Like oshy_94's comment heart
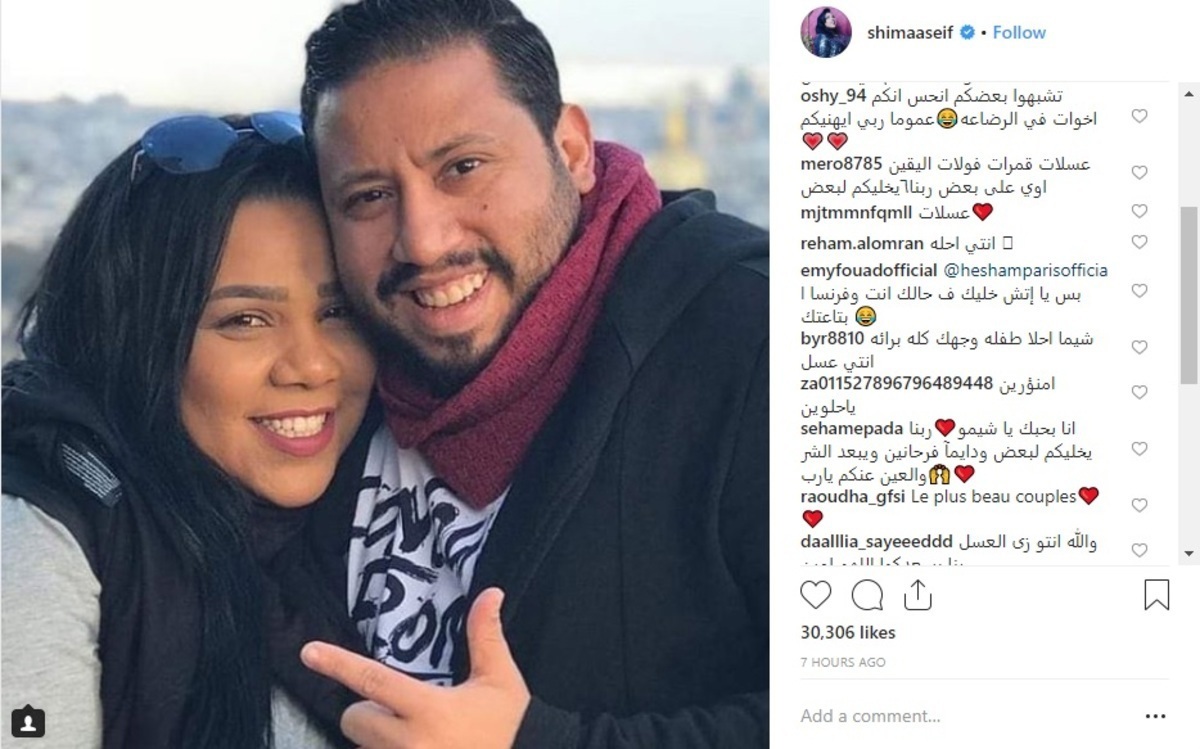This screenshot has width=1200, height=749. click(1139, 116)
